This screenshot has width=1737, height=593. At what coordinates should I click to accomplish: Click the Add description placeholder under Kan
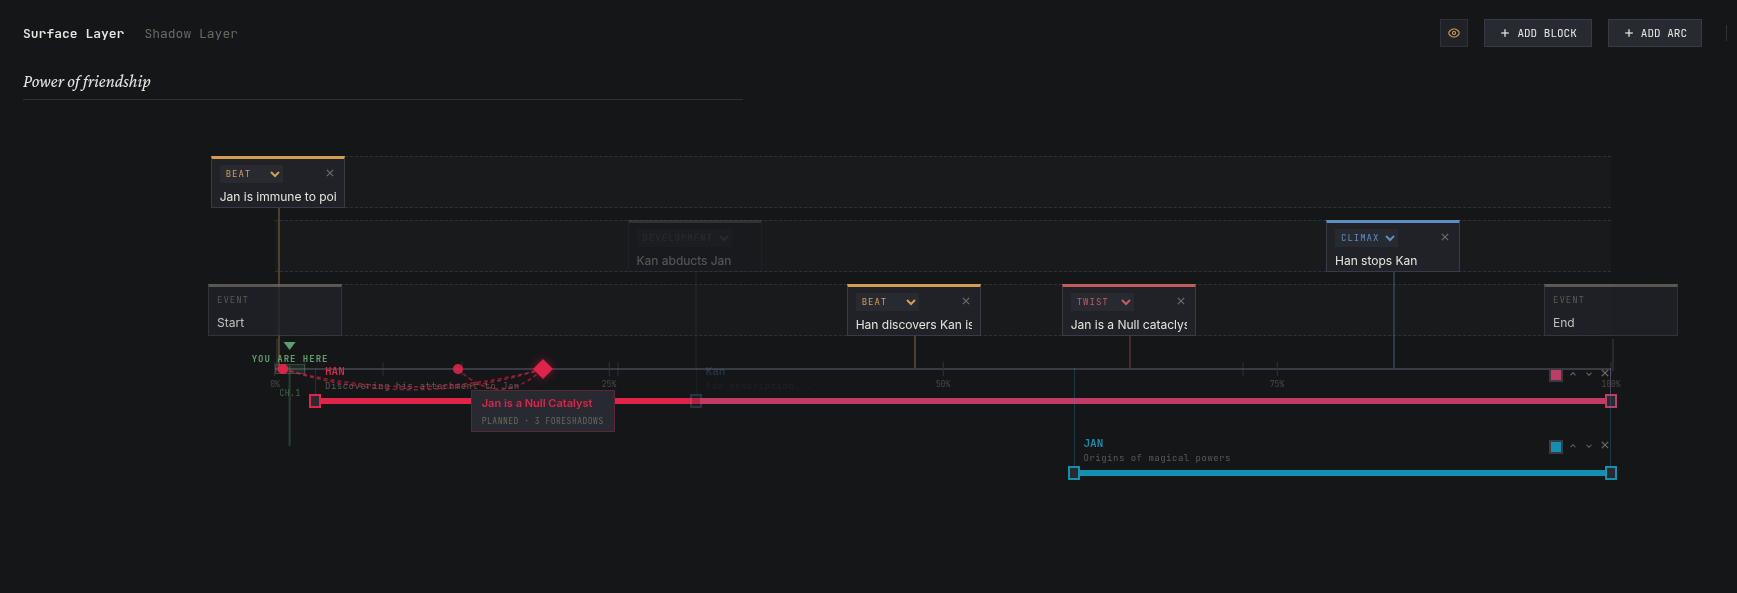tap(751, 386)
